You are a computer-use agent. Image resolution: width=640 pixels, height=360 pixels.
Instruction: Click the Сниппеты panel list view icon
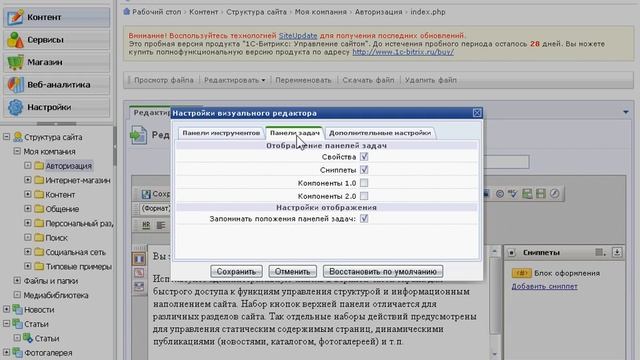600,252
